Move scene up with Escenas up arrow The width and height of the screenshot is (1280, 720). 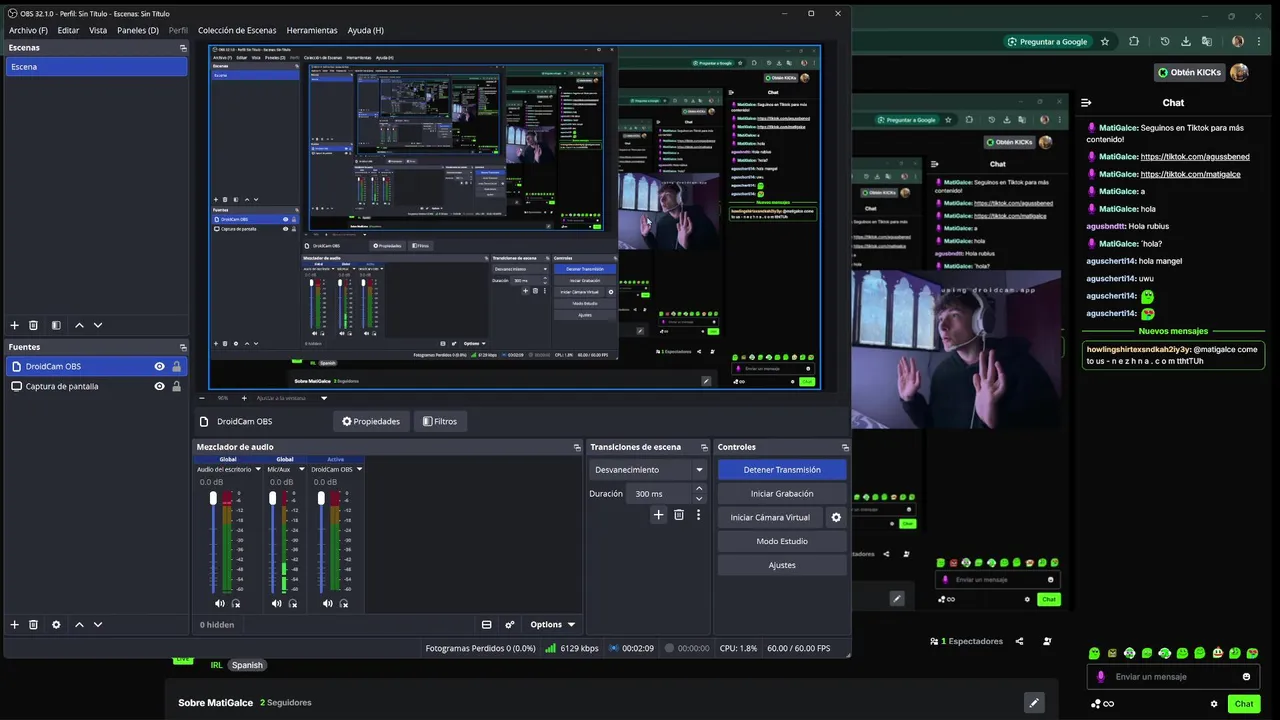coord(79,325)
